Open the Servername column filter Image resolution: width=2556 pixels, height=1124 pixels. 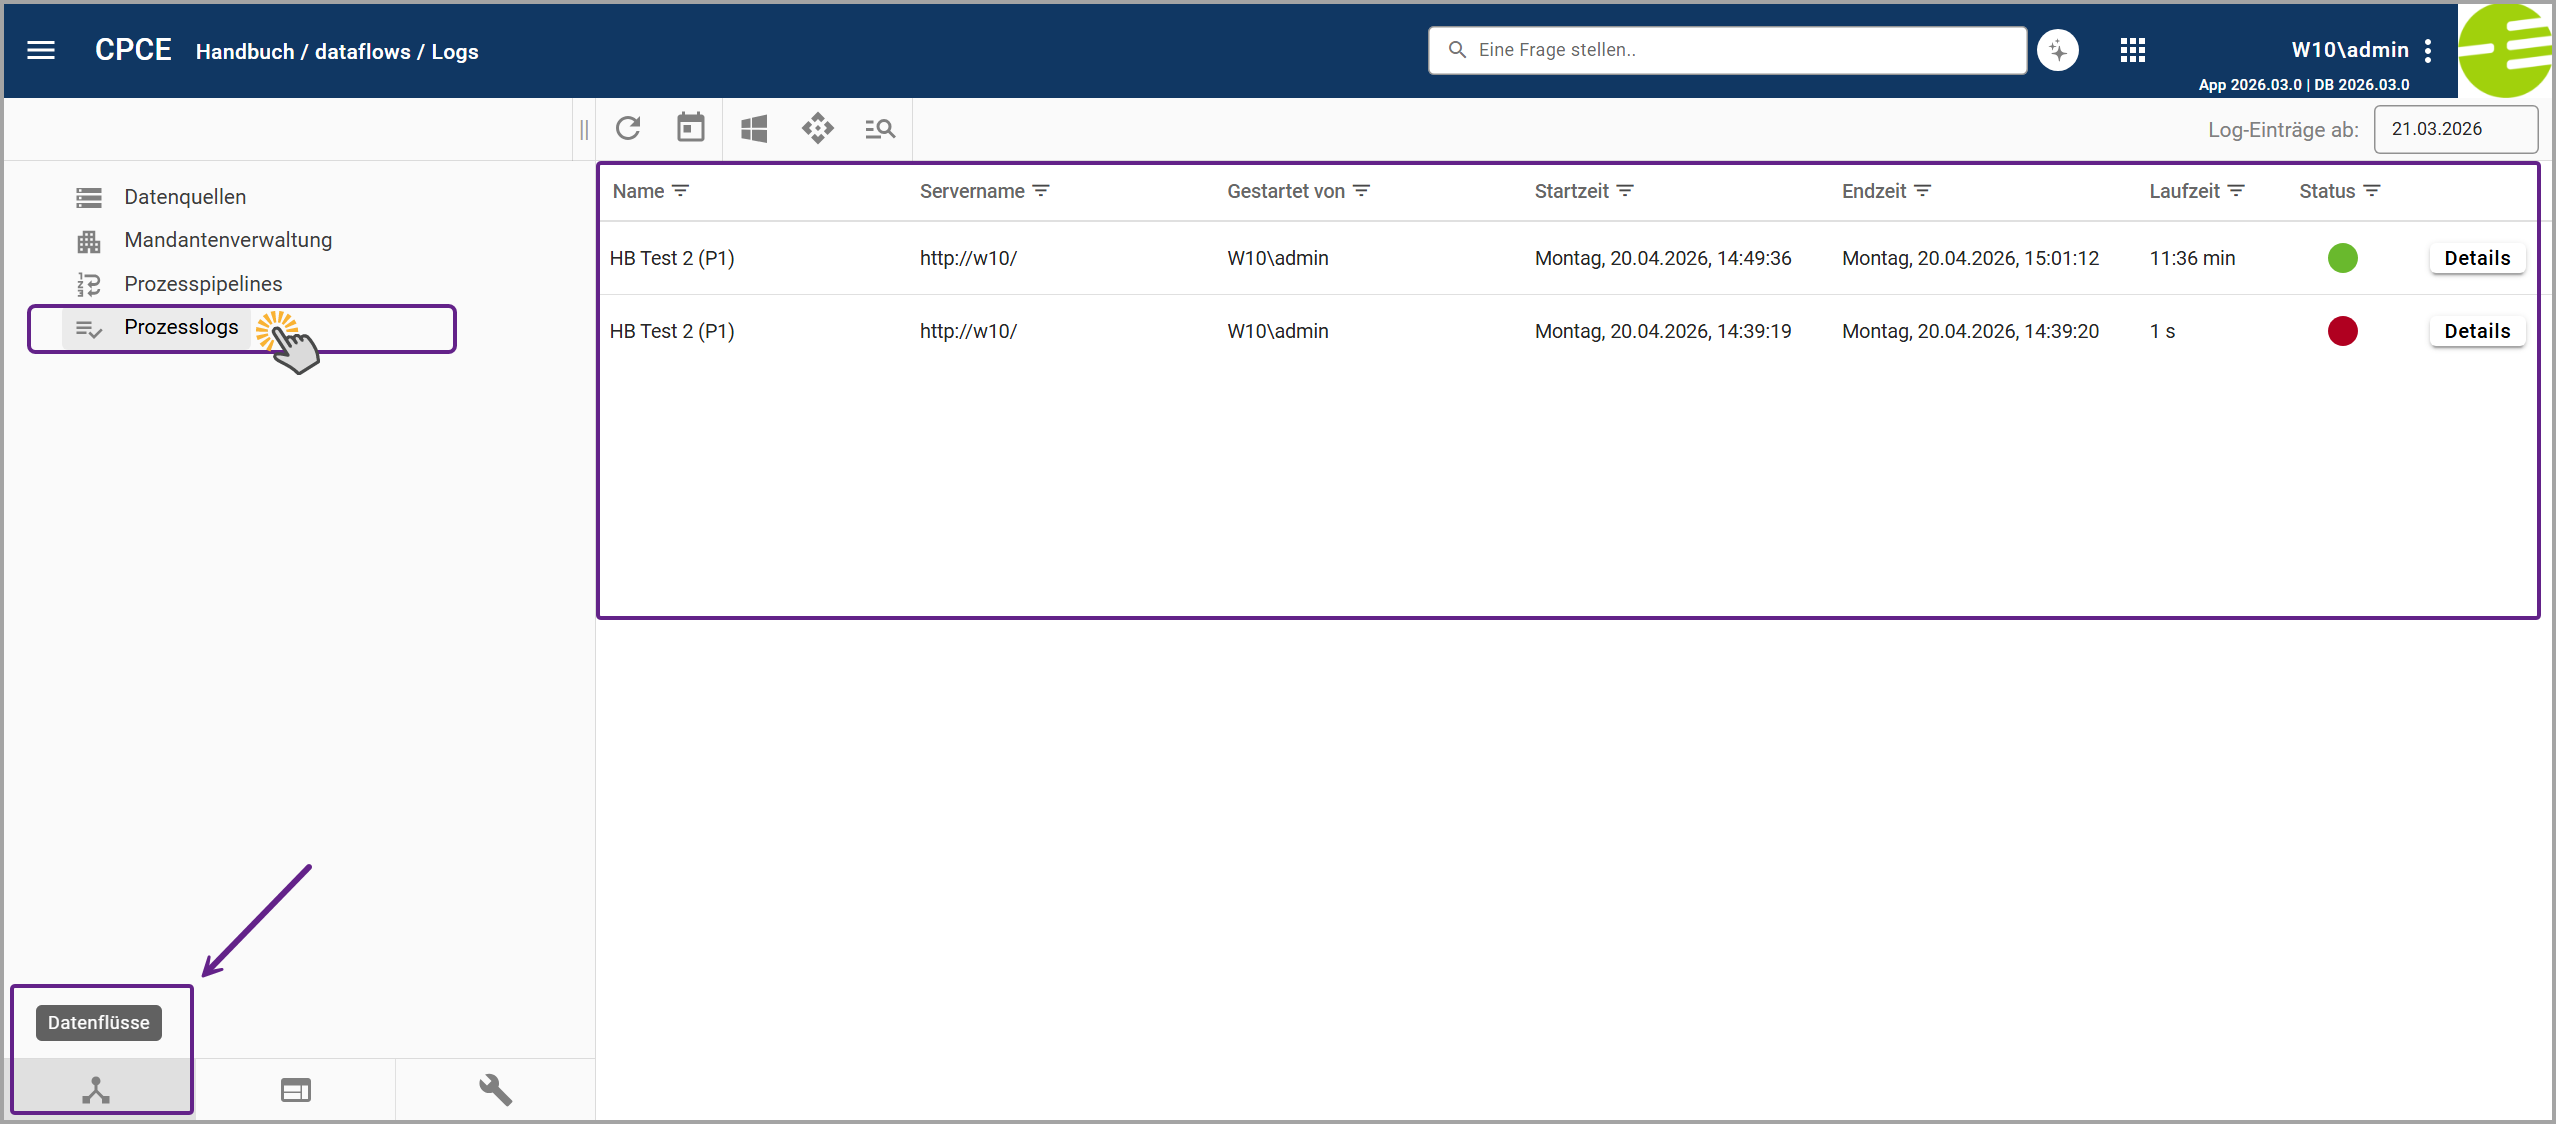(1041, 191)
